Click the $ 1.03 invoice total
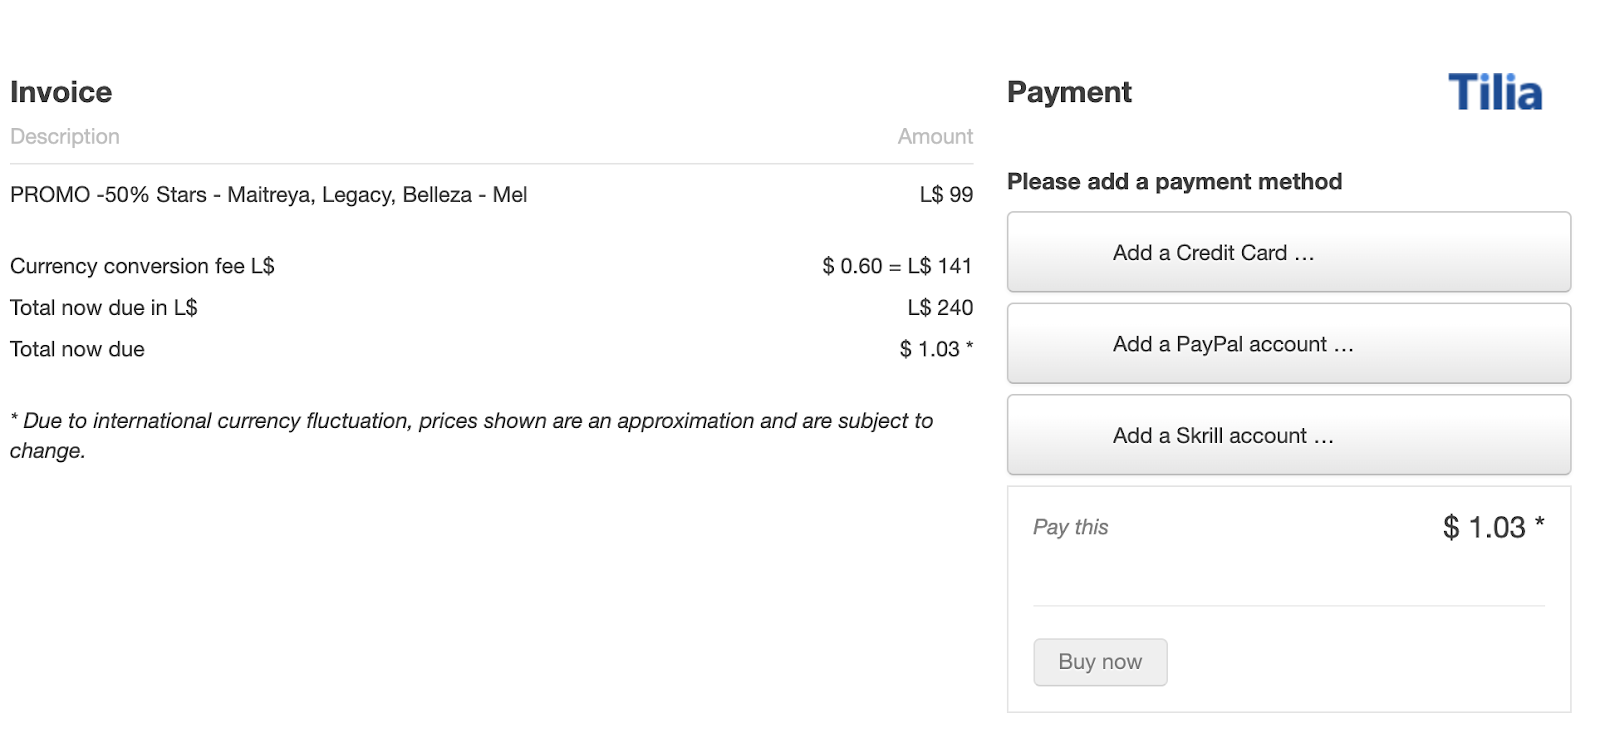Screen dimensions: 1600x733 tap(930, 349)
